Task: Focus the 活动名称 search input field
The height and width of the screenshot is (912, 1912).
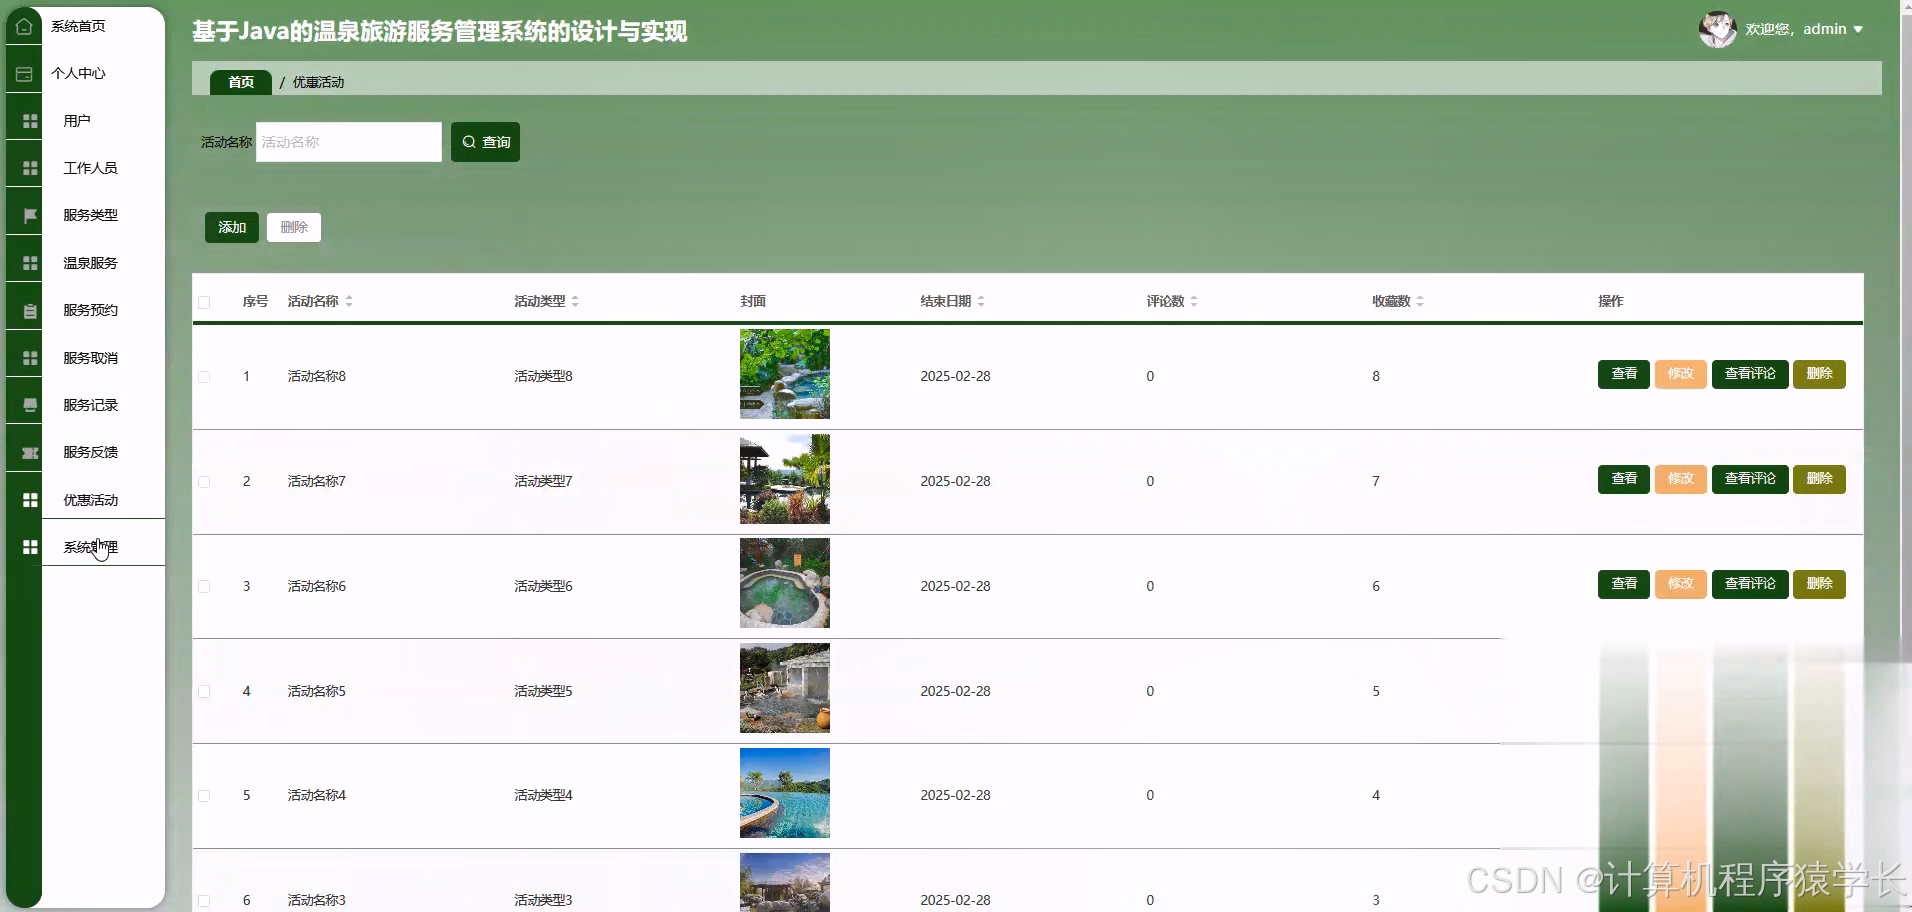Action: pyautogui.click(x=349, y=142)
